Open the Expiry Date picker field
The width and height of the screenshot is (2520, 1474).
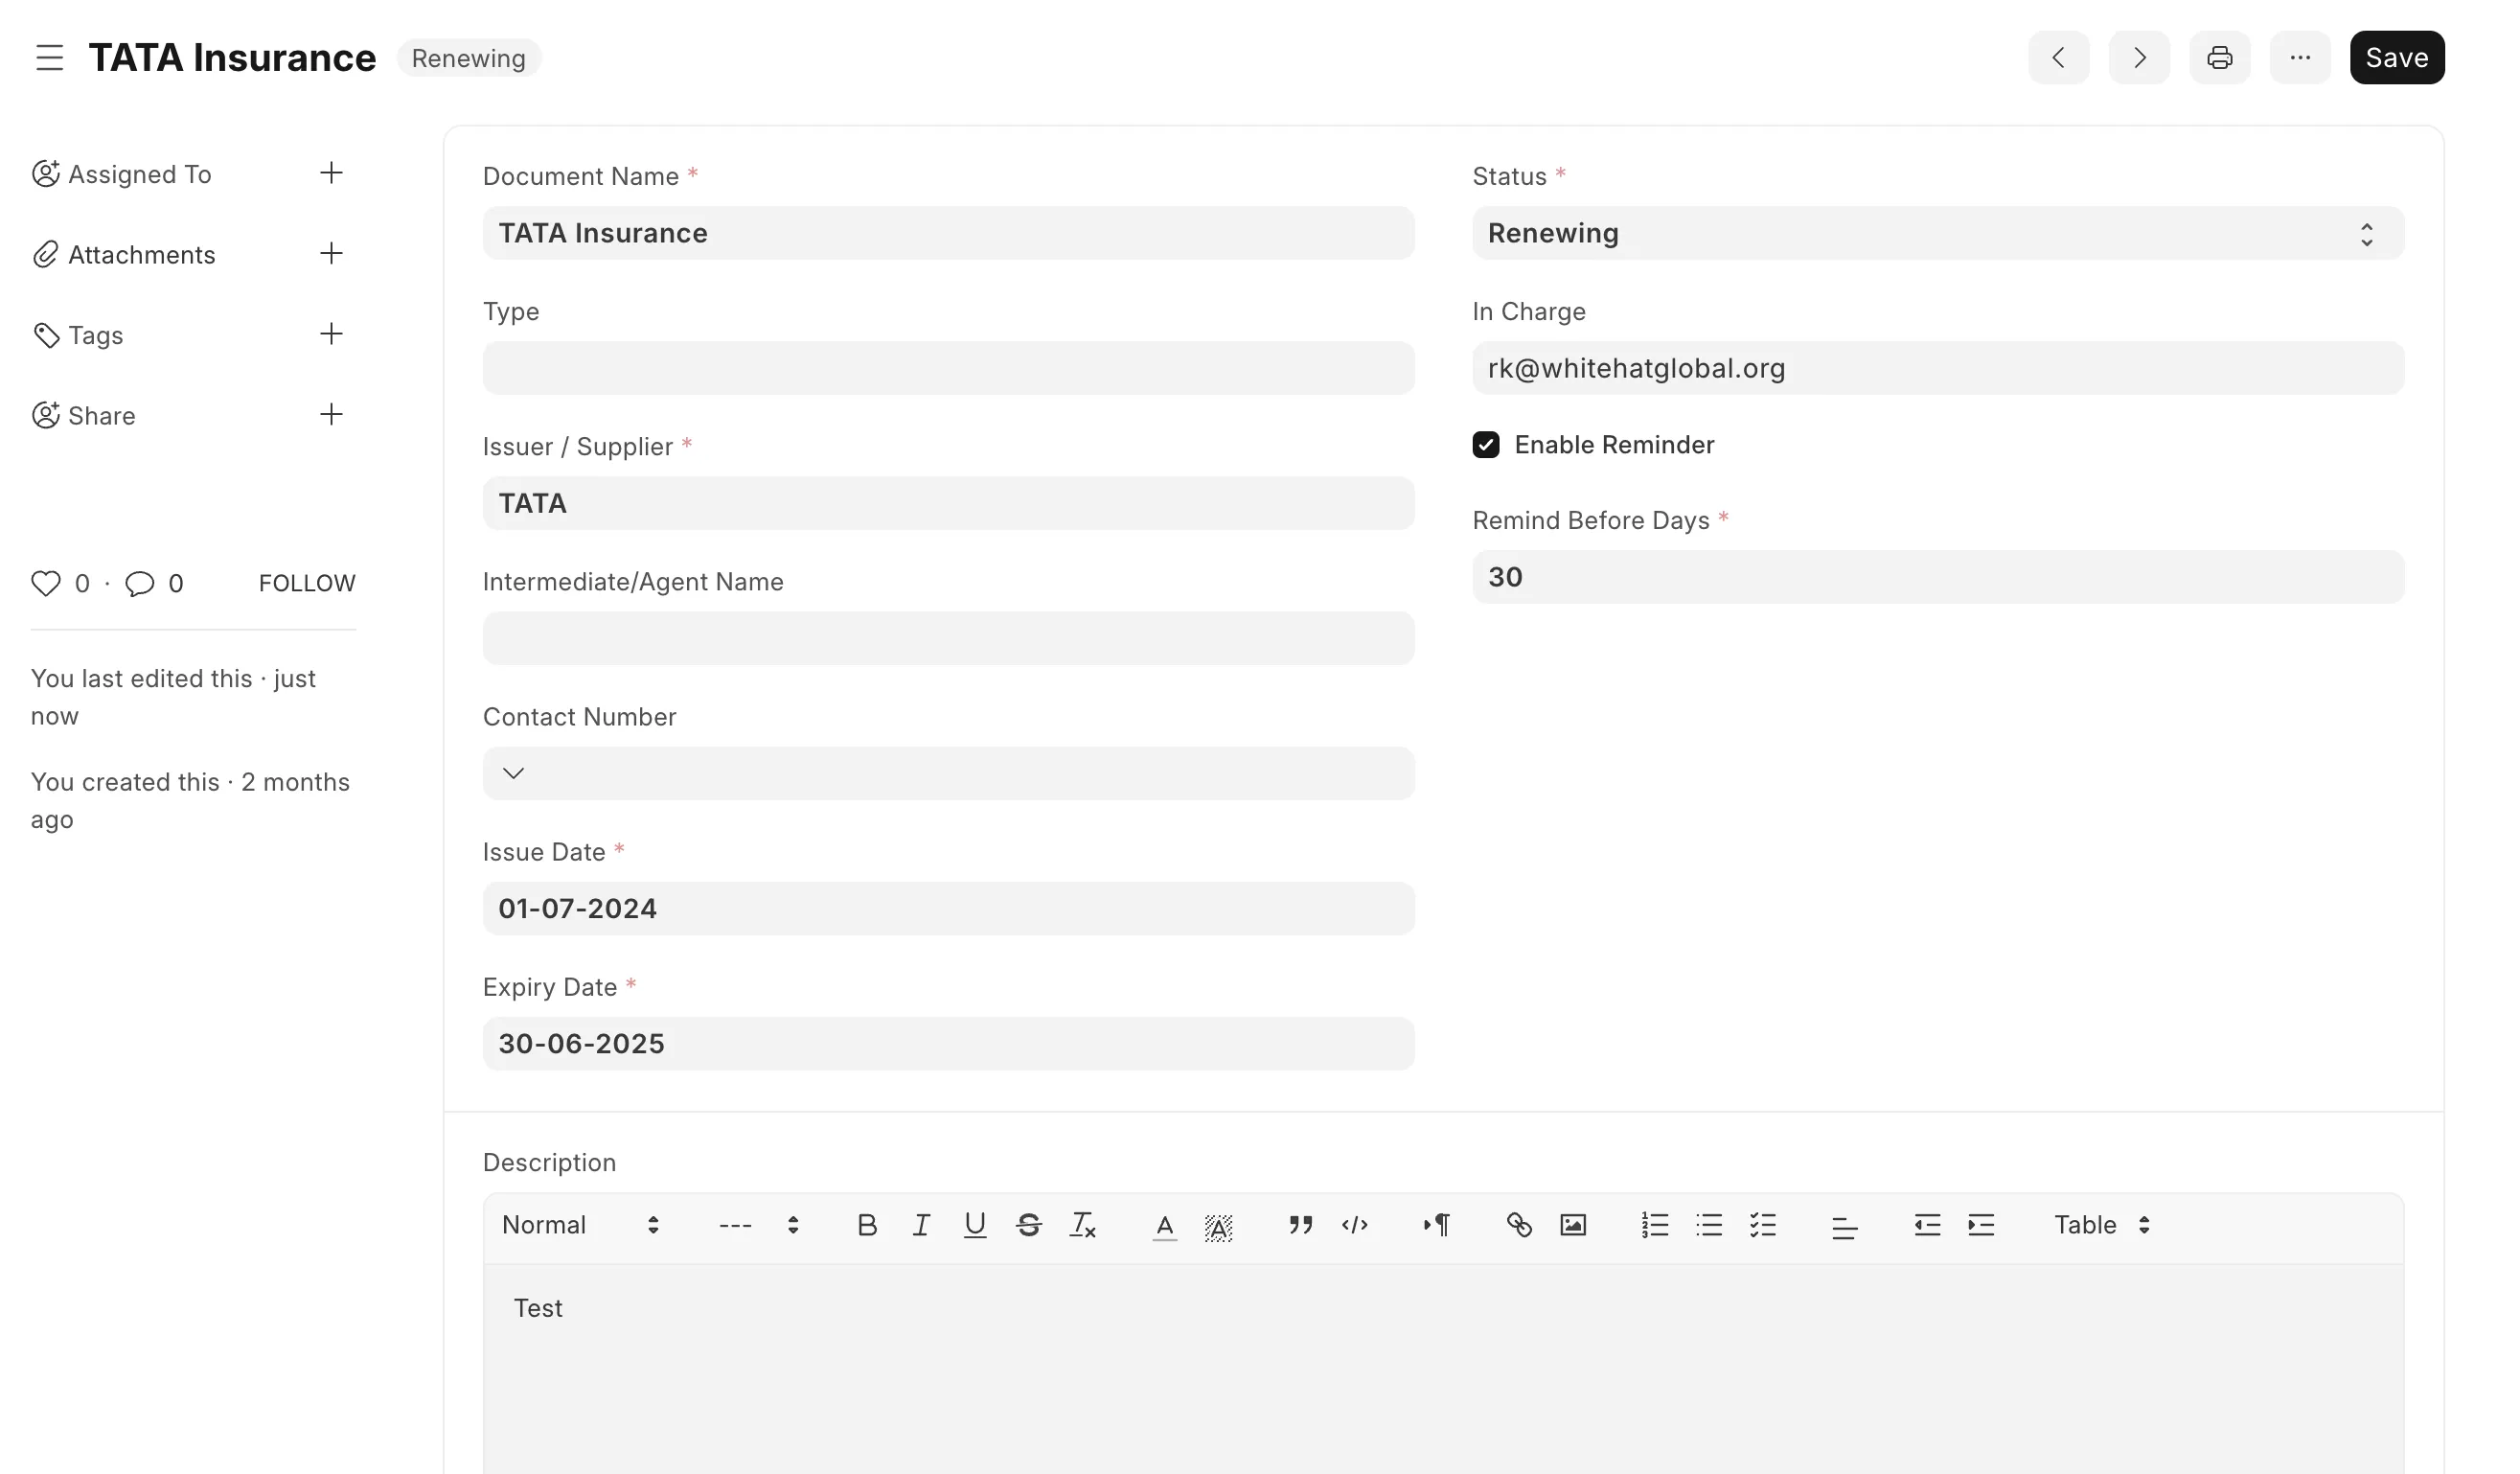click(x=948, y=1044)
